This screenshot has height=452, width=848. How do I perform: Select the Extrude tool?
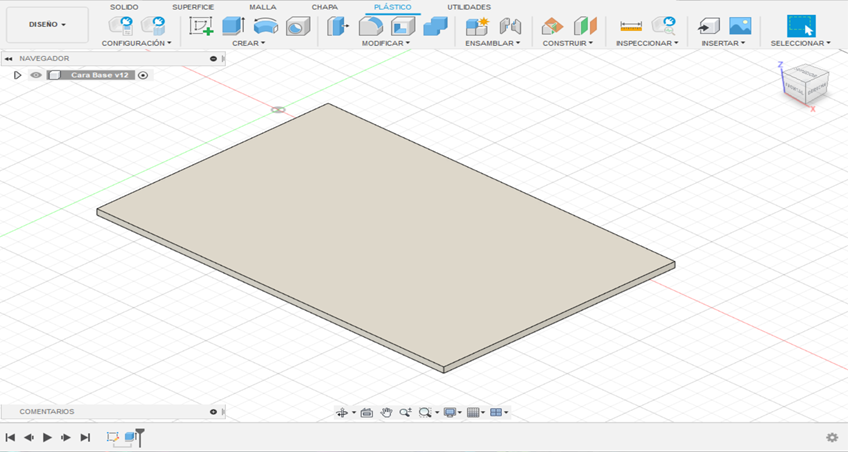tap(234, 25)
